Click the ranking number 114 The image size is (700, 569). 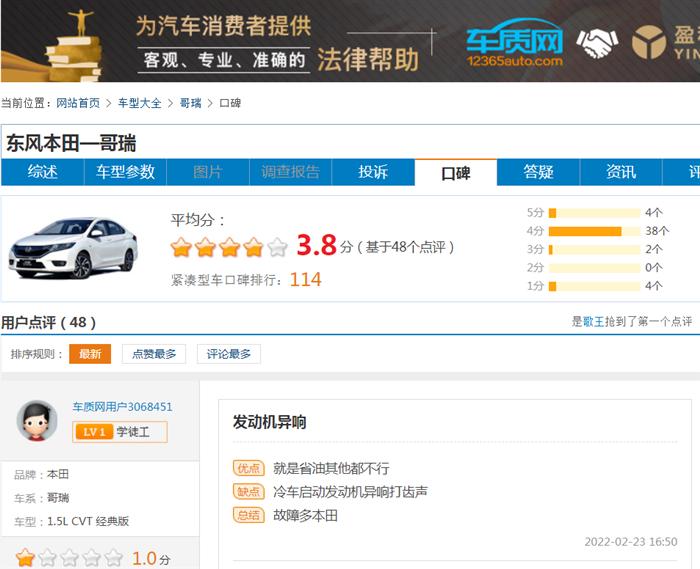305,280
